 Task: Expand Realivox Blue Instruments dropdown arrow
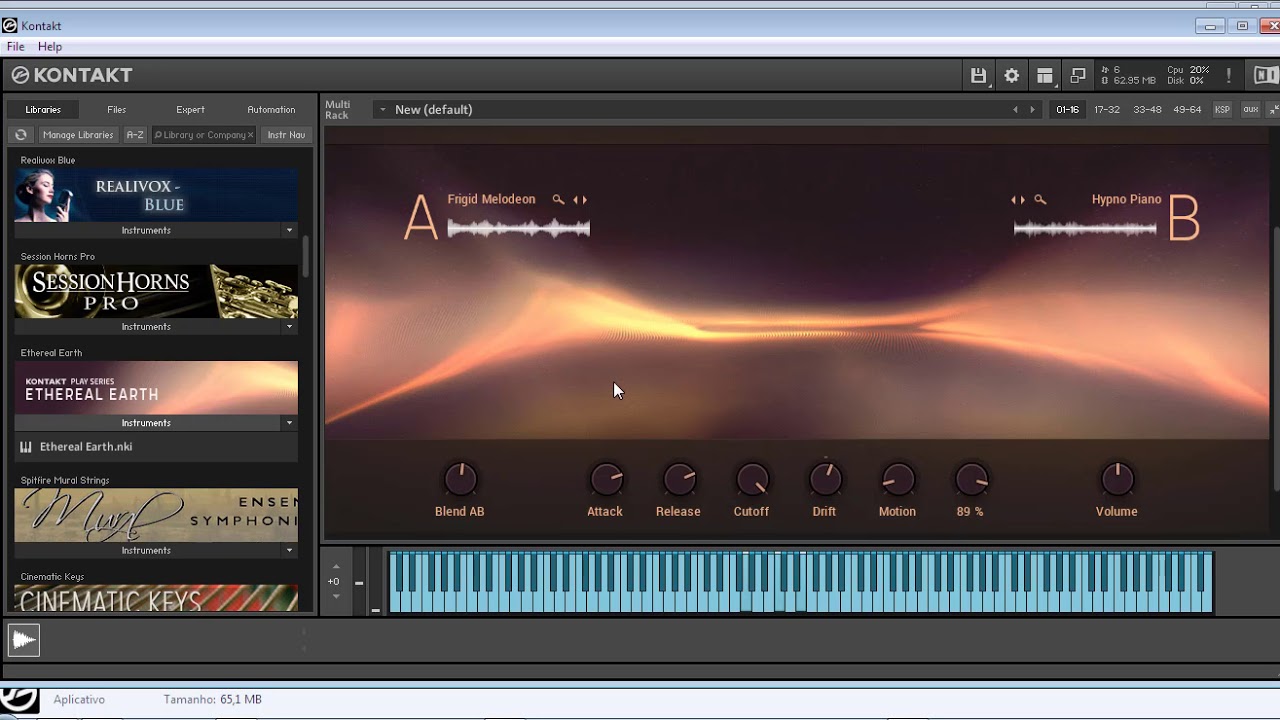click(x=290, y=231)
